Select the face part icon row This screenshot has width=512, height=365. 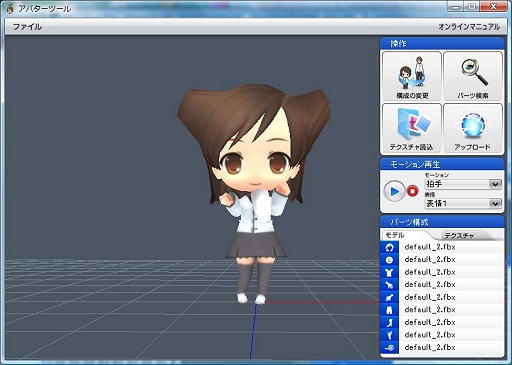point(442,260)
